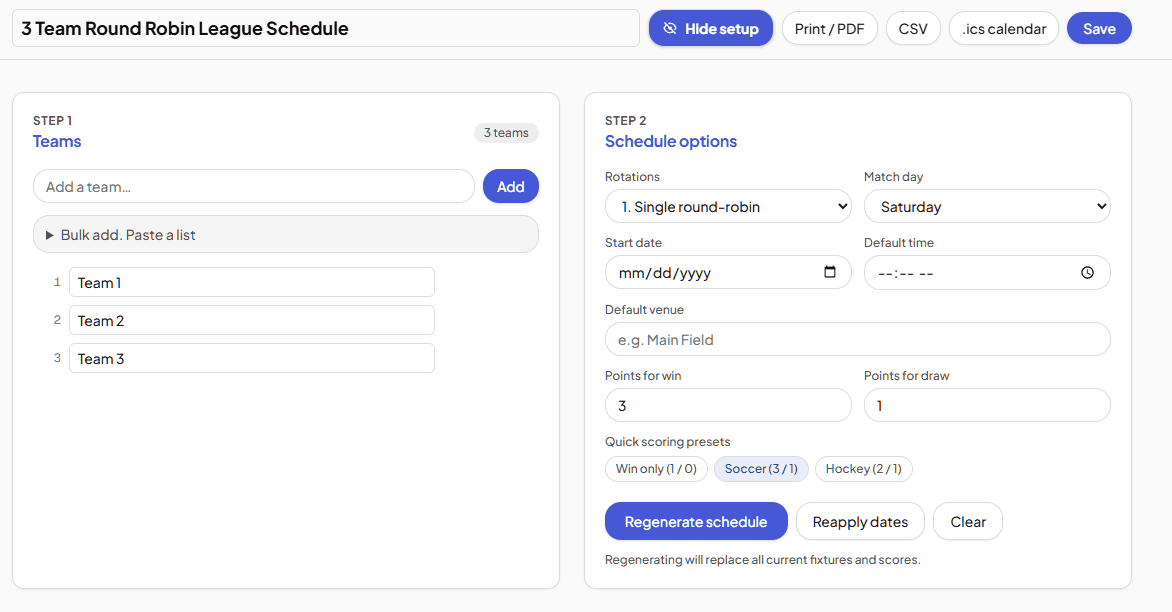Click the regenerating warning text

pos(762,560)
